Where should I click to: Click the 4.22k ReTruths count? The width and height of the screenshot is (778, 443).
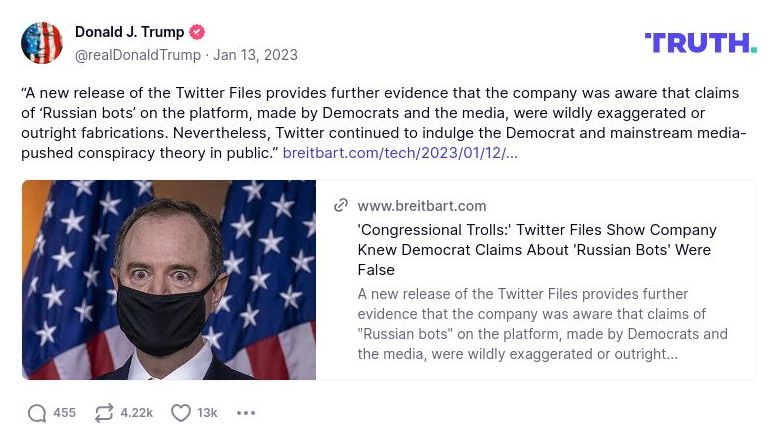click(x=136, y=413)
